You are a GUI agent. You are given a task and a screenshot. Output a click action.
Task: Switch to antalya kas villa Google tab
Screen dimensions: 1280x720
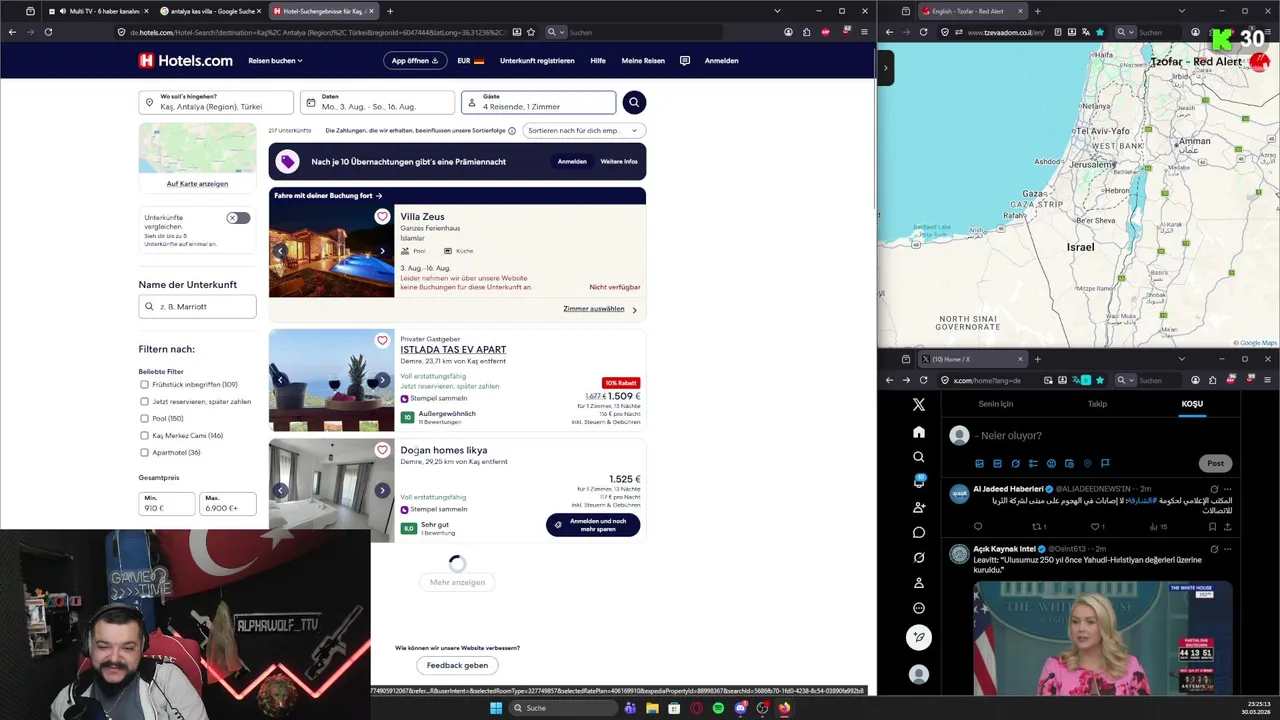[210, 11]
